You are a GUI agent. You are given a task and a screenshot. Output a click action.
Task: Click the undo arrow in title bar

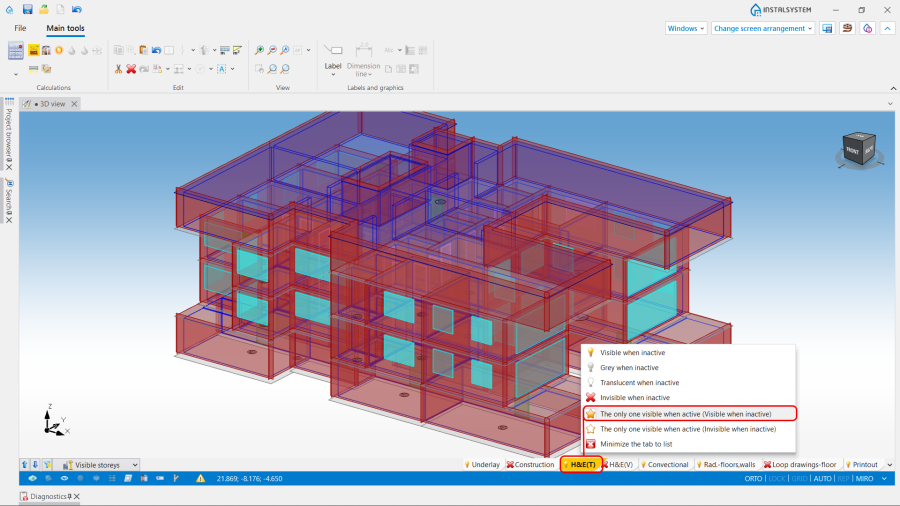[77, 9]
